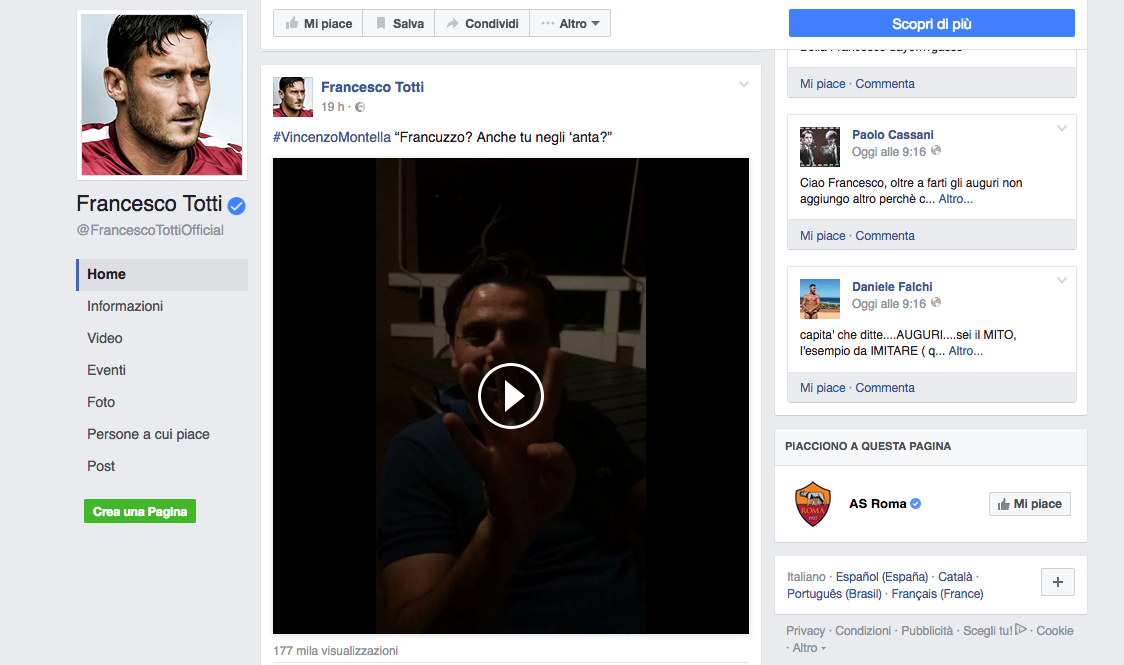Open Paolo Cassani's profile picture

coord(820,146)
